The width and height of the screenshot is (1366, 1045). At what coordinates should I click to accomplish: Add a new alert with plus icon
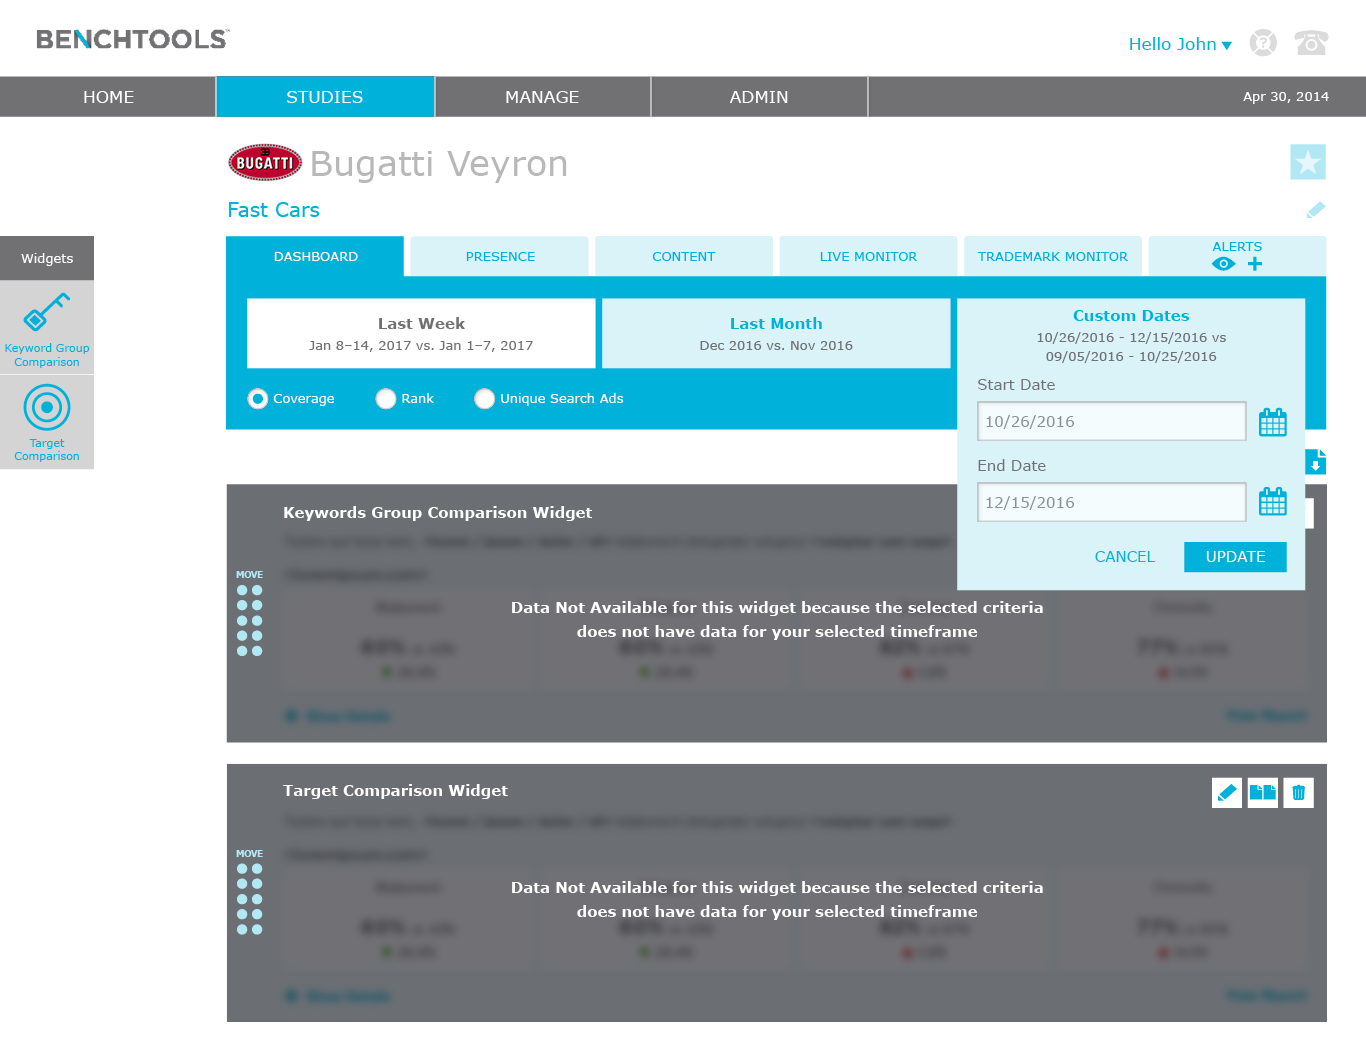click(x=1255, y=264)
